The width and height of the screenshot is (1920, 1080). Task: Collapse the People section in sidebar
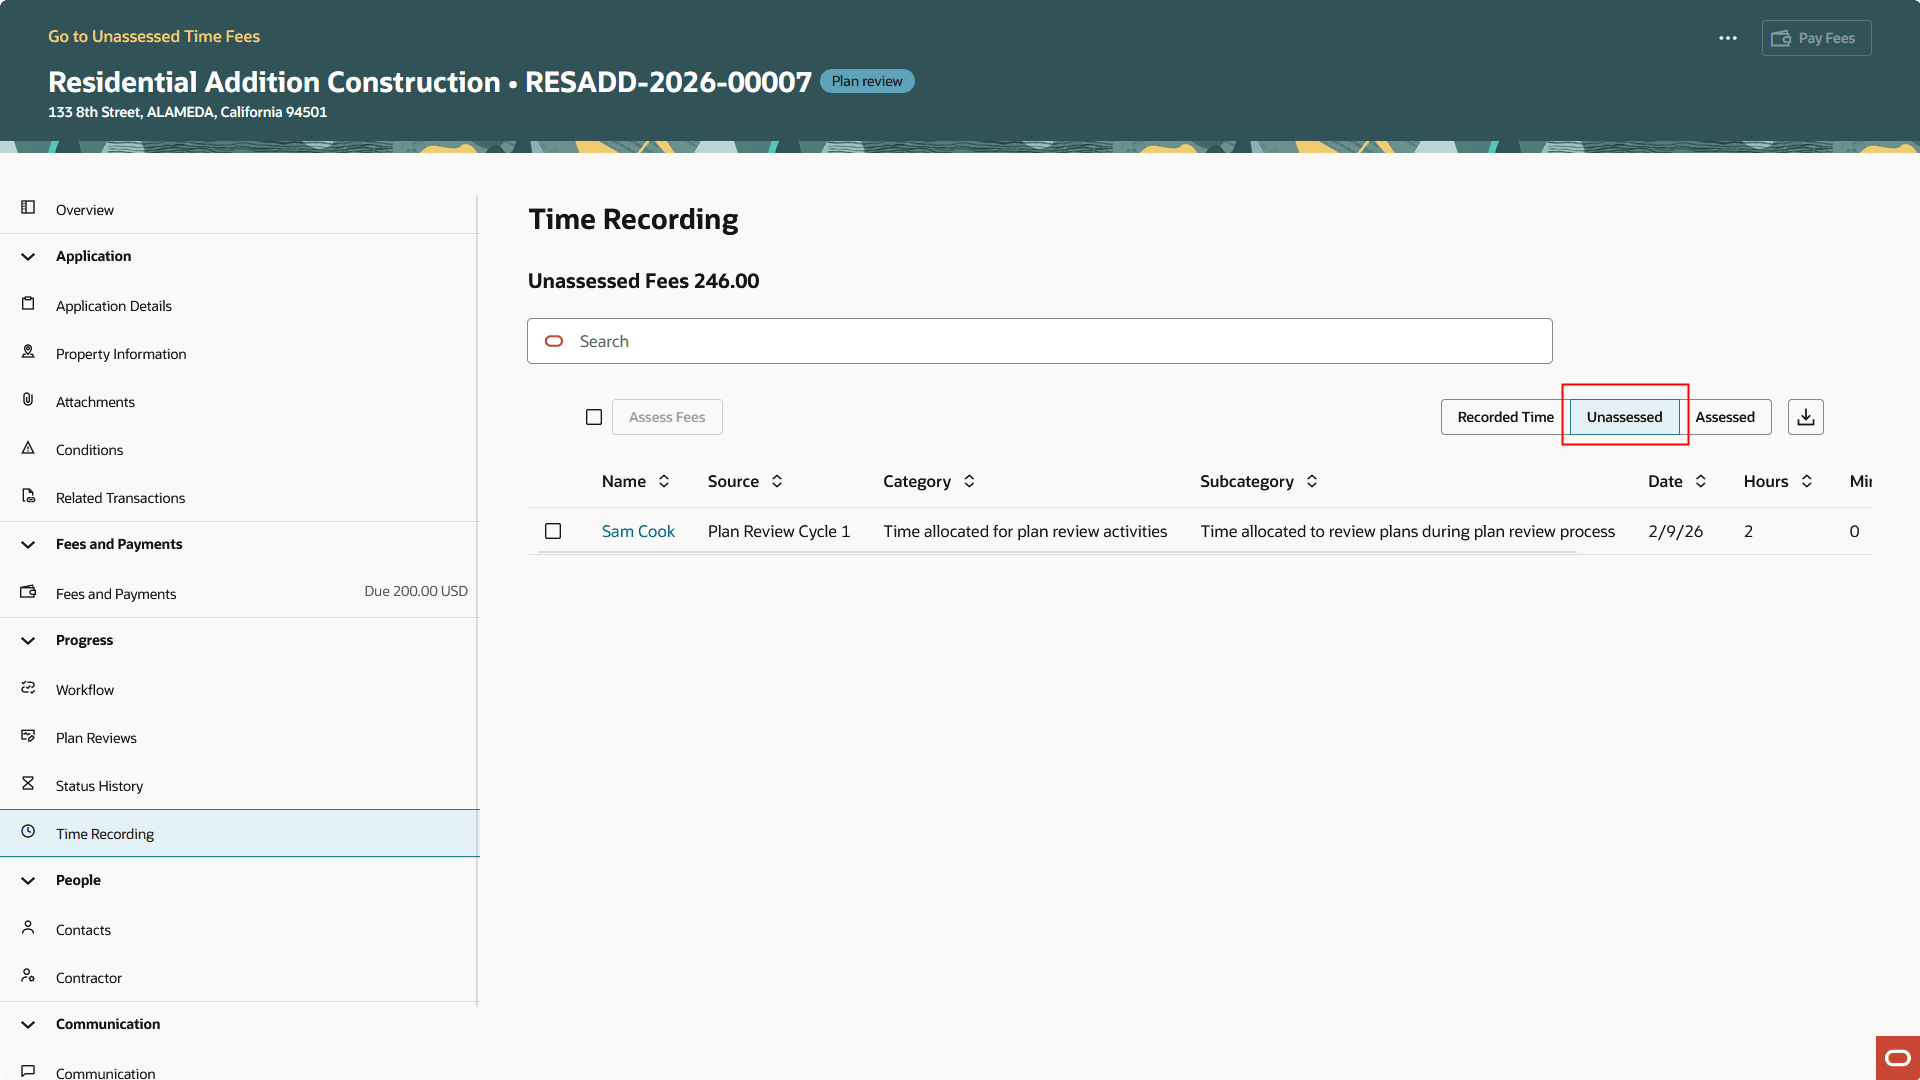(28, 881)
